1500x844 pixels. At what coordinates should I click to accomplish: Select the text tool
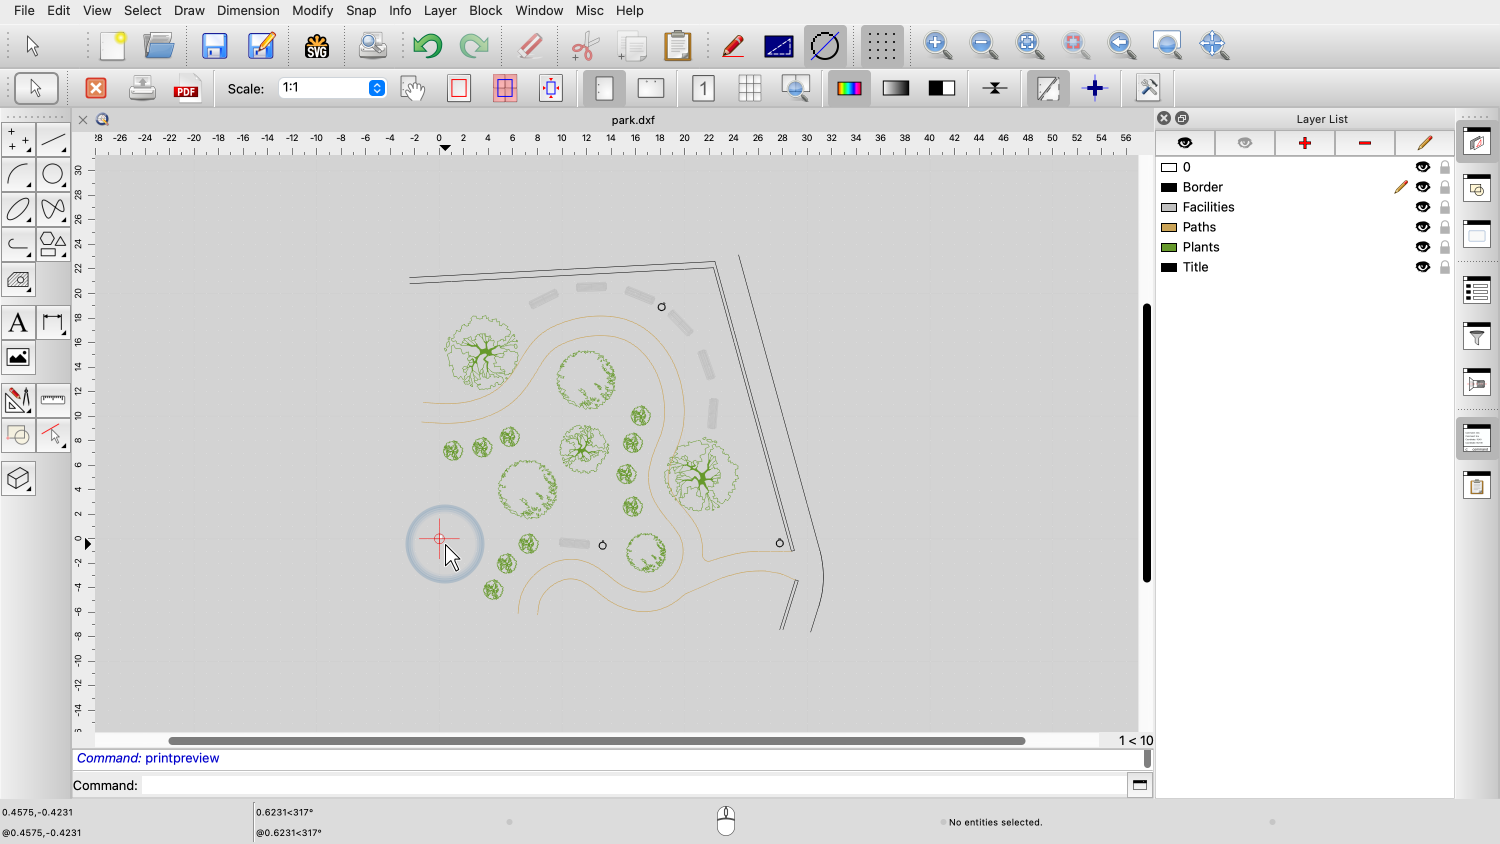coord(18,323)
